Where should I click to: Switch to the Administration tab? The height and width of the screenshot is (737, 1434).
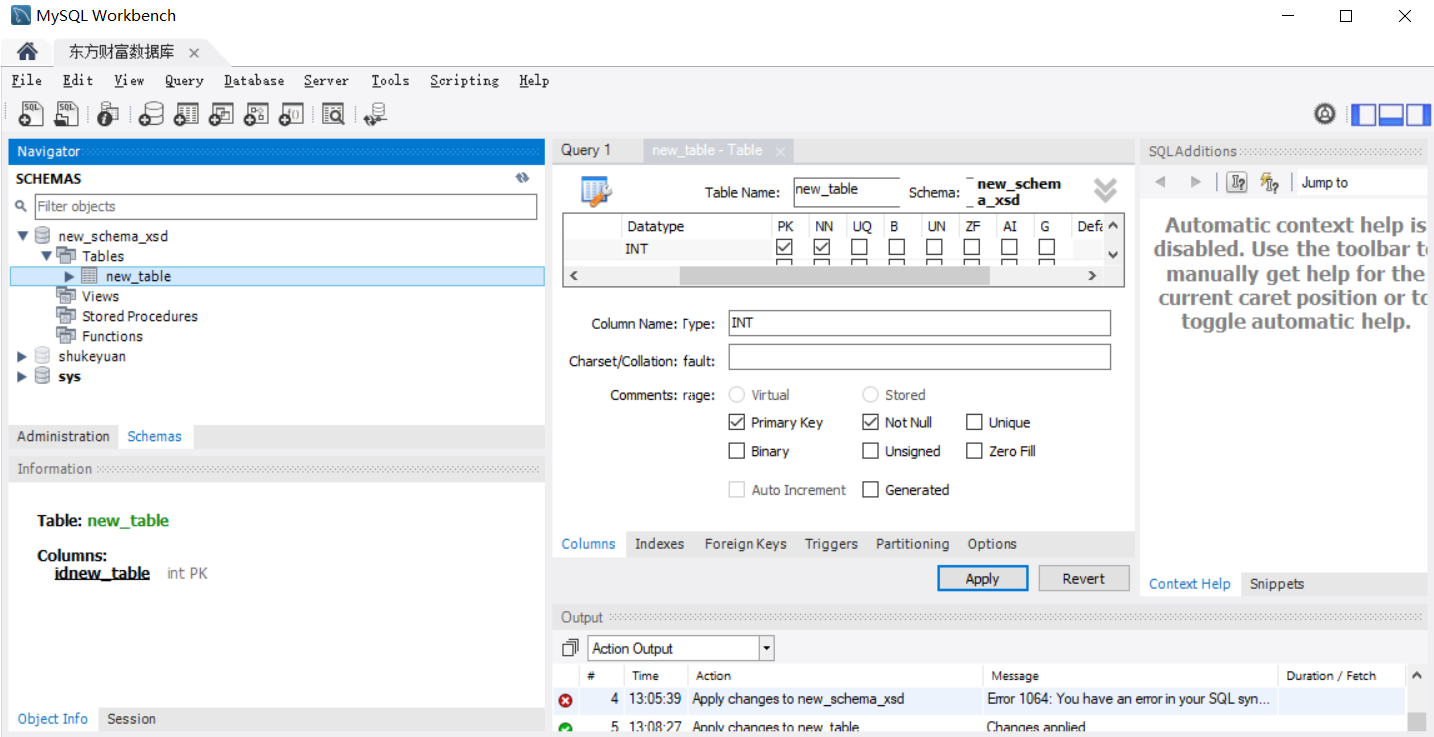pyautogui.click(x=63, y=437)
